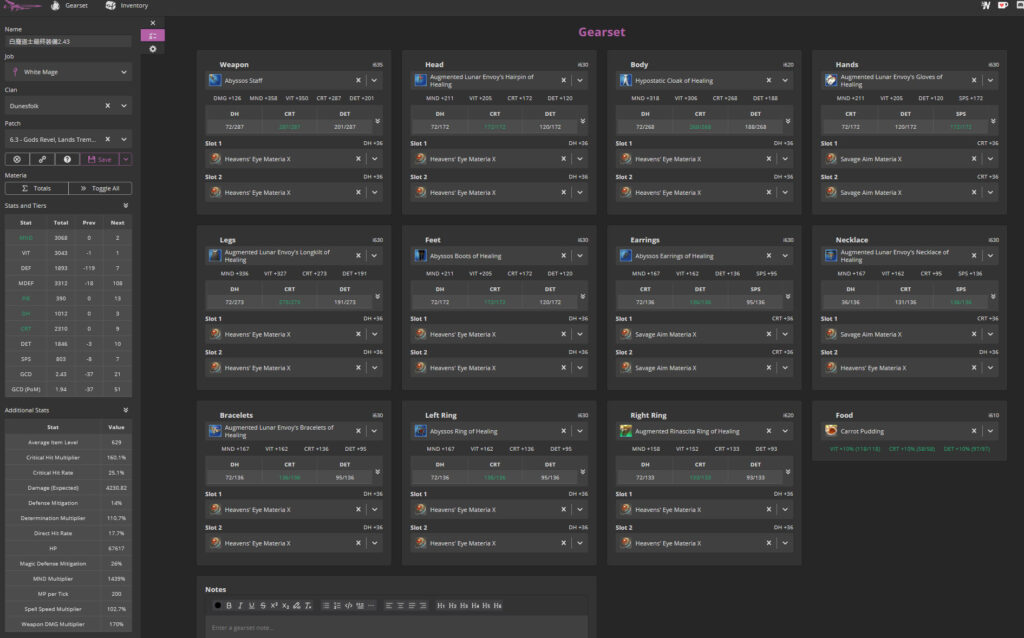Click italic formatting icon in Notes toolbar
This screenshot has height=638, width=1024.
click(239, 605)
